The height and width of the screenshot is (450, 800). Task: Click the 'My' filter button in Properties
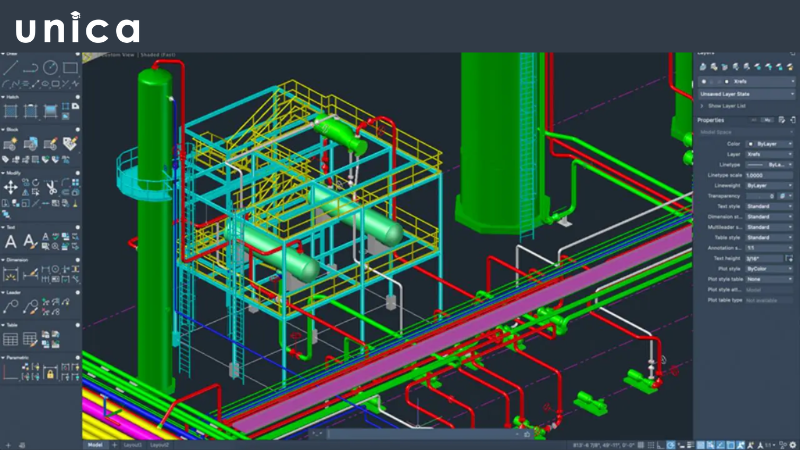coord(767,120)
